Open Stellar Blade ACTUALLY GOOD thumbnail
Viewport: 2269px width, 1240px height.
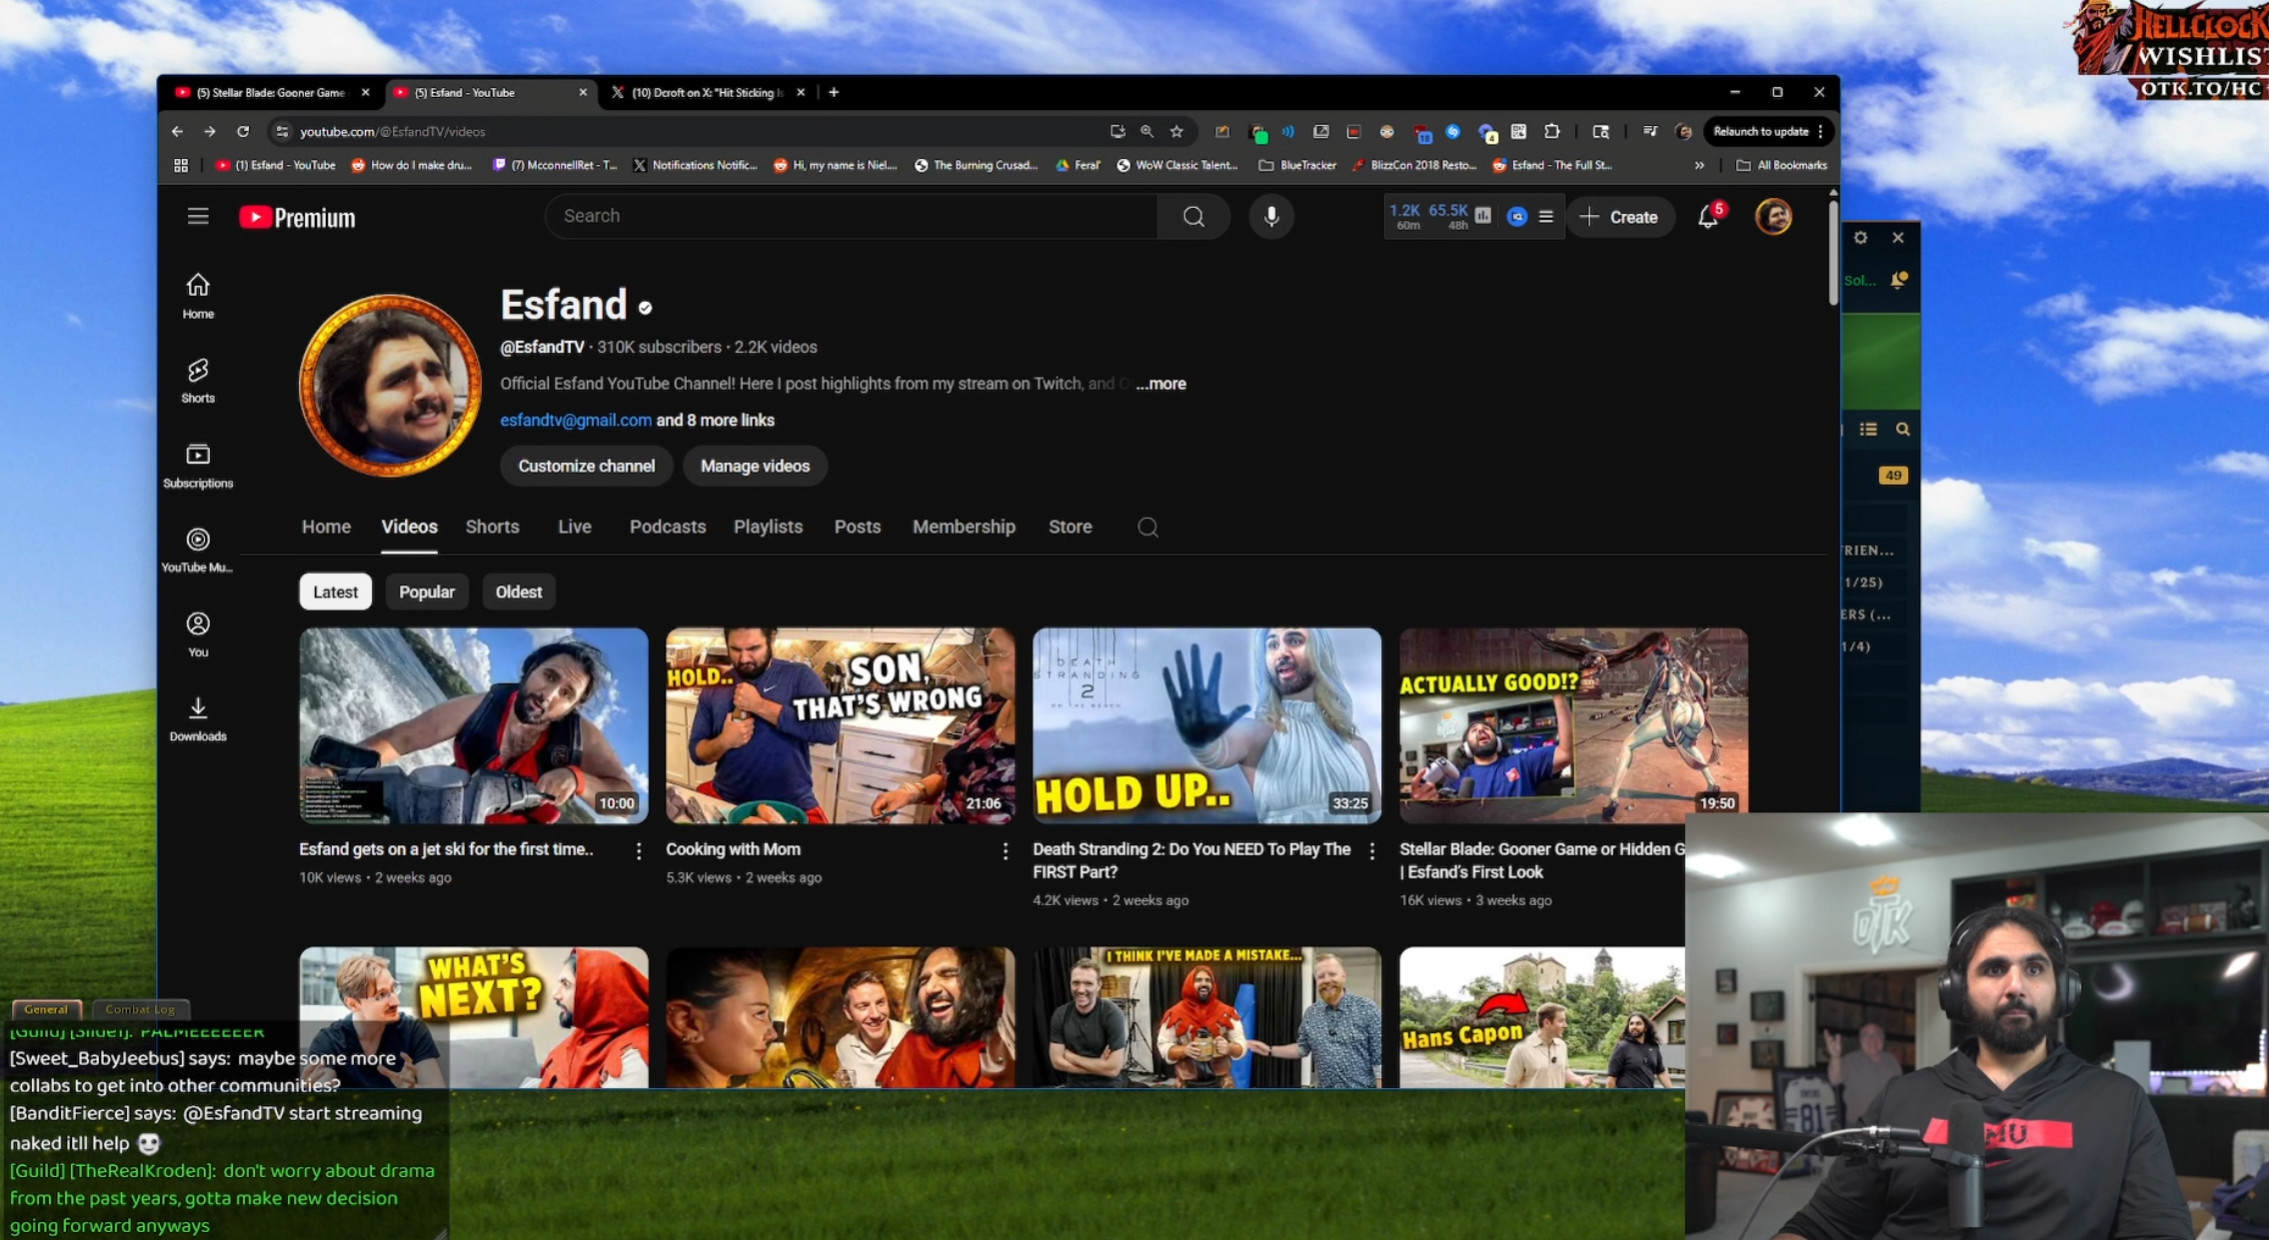coord(1573,726)
